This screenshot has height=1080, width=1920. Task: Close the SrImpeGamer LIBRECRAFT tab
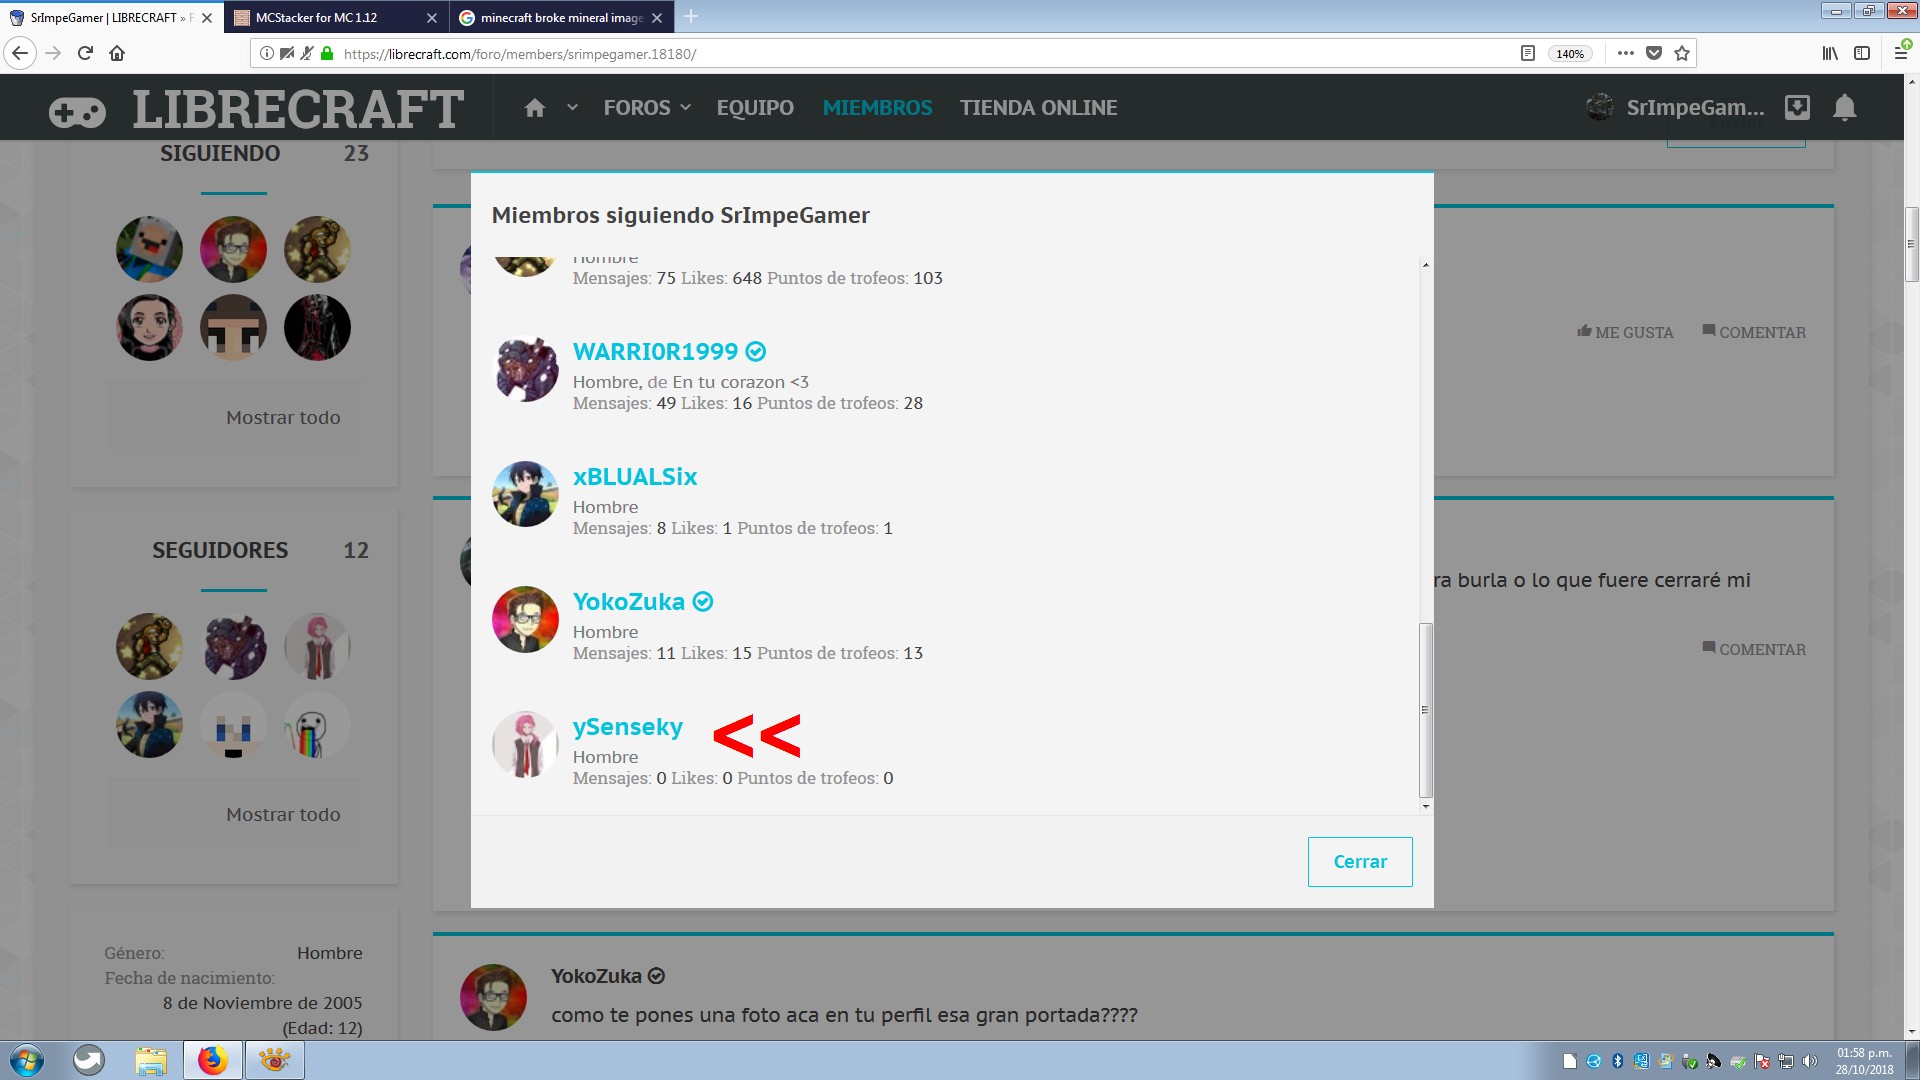(x=207, y=17)
